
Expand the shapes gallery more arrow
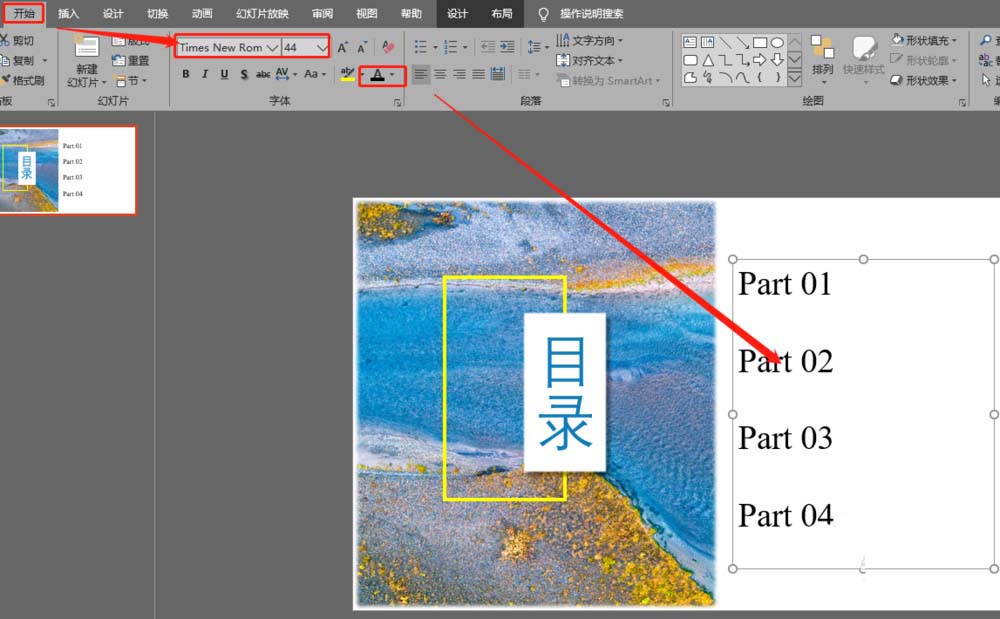click(x=795, y=78)
